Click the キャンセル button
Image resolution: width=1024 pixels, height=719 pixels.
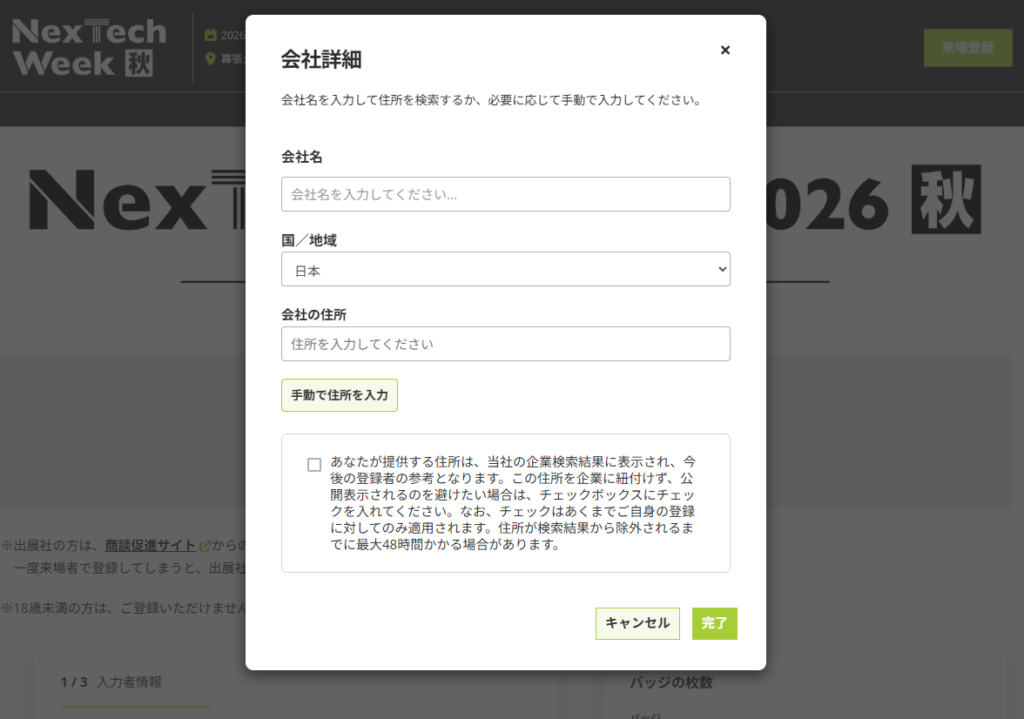point(637,623)
